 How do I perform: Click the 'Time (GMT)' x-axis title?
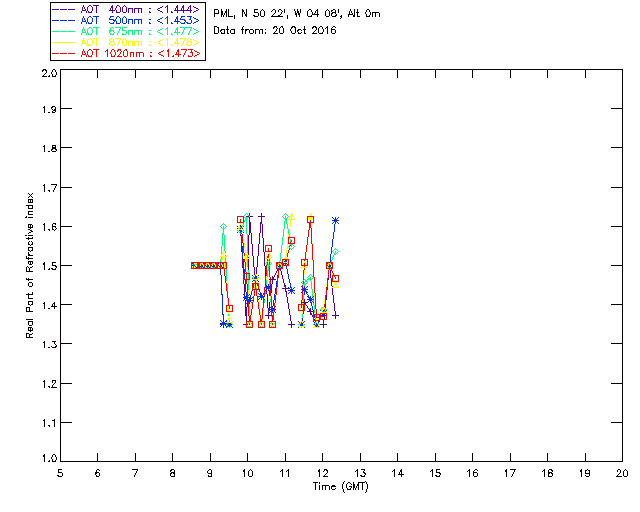[340, 486]
